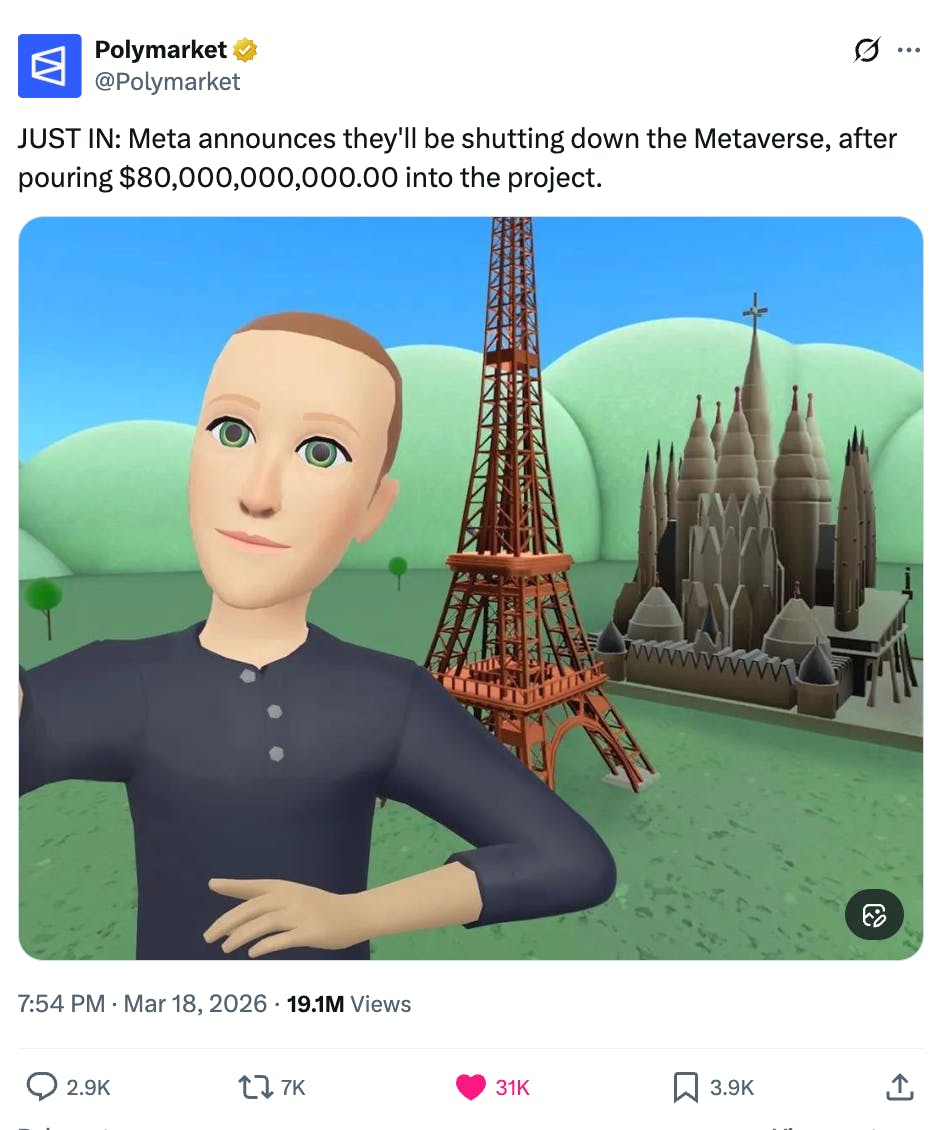Open the Metaverse avatar image

tap(471, 588)
